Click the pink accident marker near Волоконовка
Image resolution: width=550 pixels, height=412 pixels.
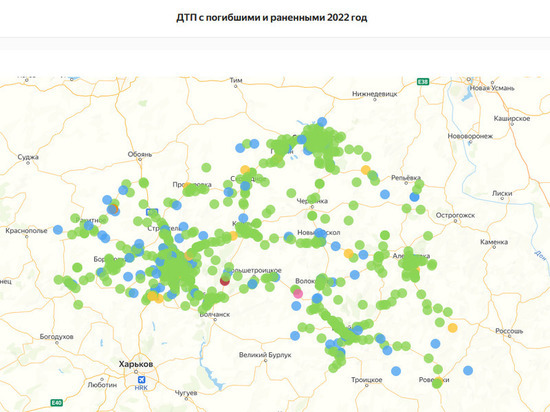coord(298,293)
